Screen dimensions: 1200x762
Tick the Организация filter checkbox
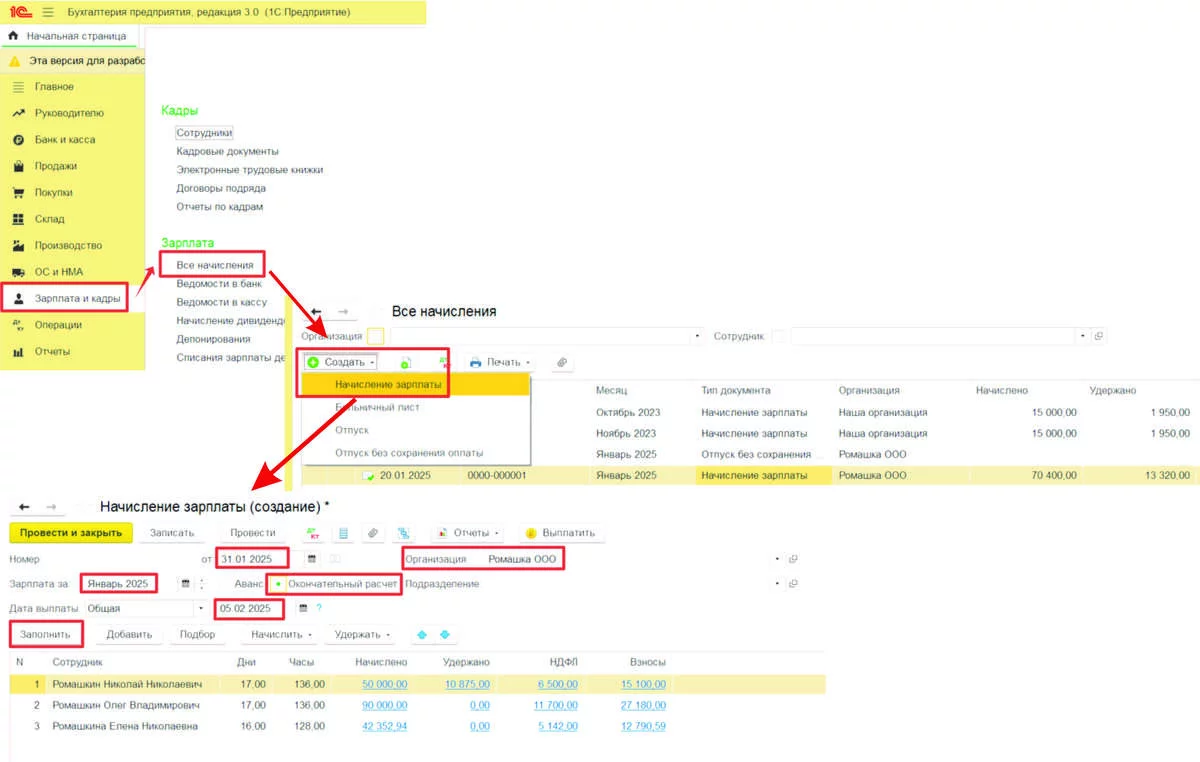375,337
